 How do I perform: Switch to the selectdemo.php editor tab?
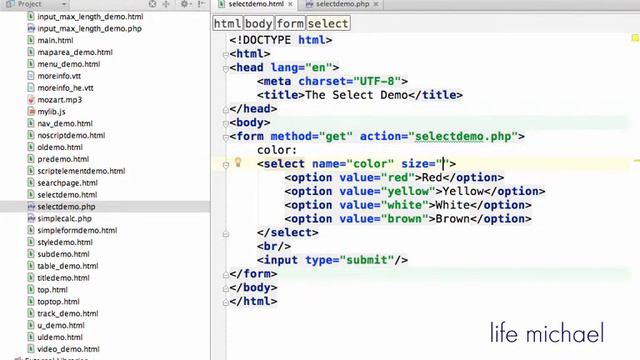(342, 4)
